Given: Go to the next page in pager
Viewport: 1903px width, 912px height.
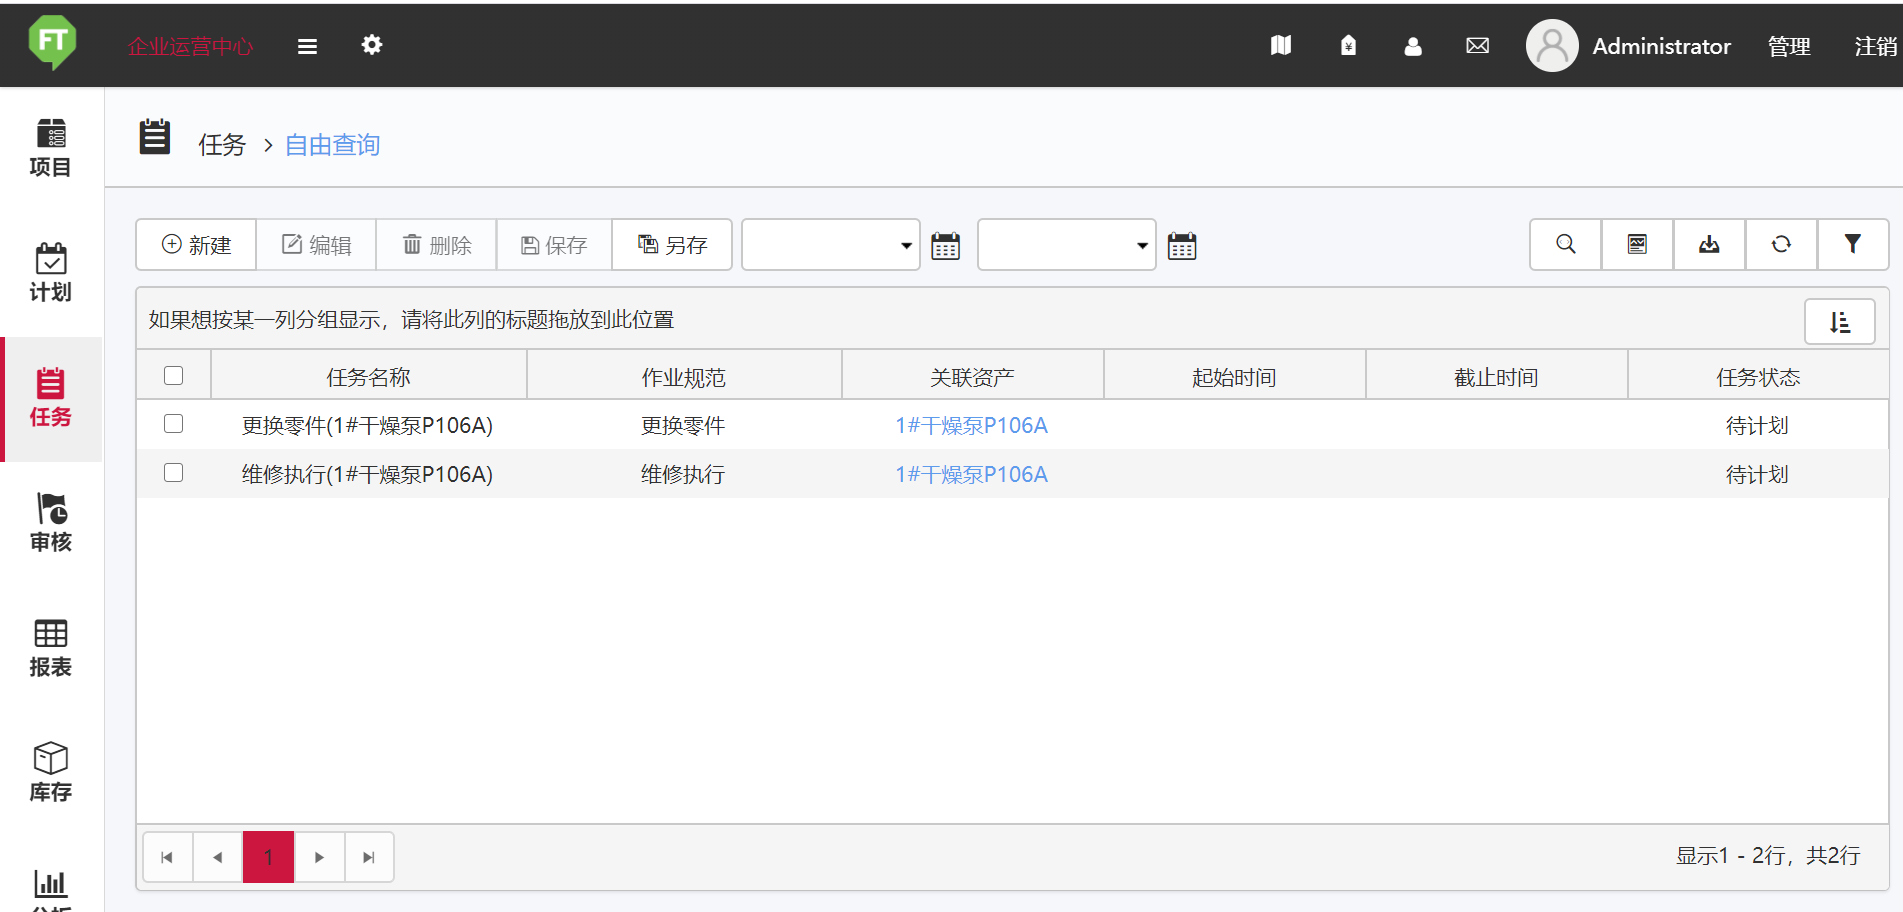Looking at the screenshot, I should point(319,857).
